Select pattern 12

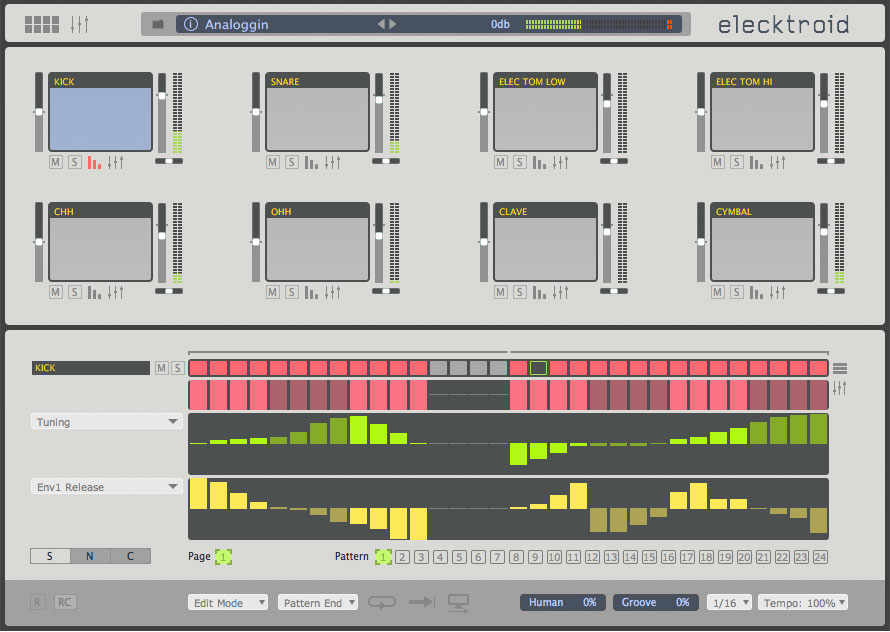pos(592,557)
